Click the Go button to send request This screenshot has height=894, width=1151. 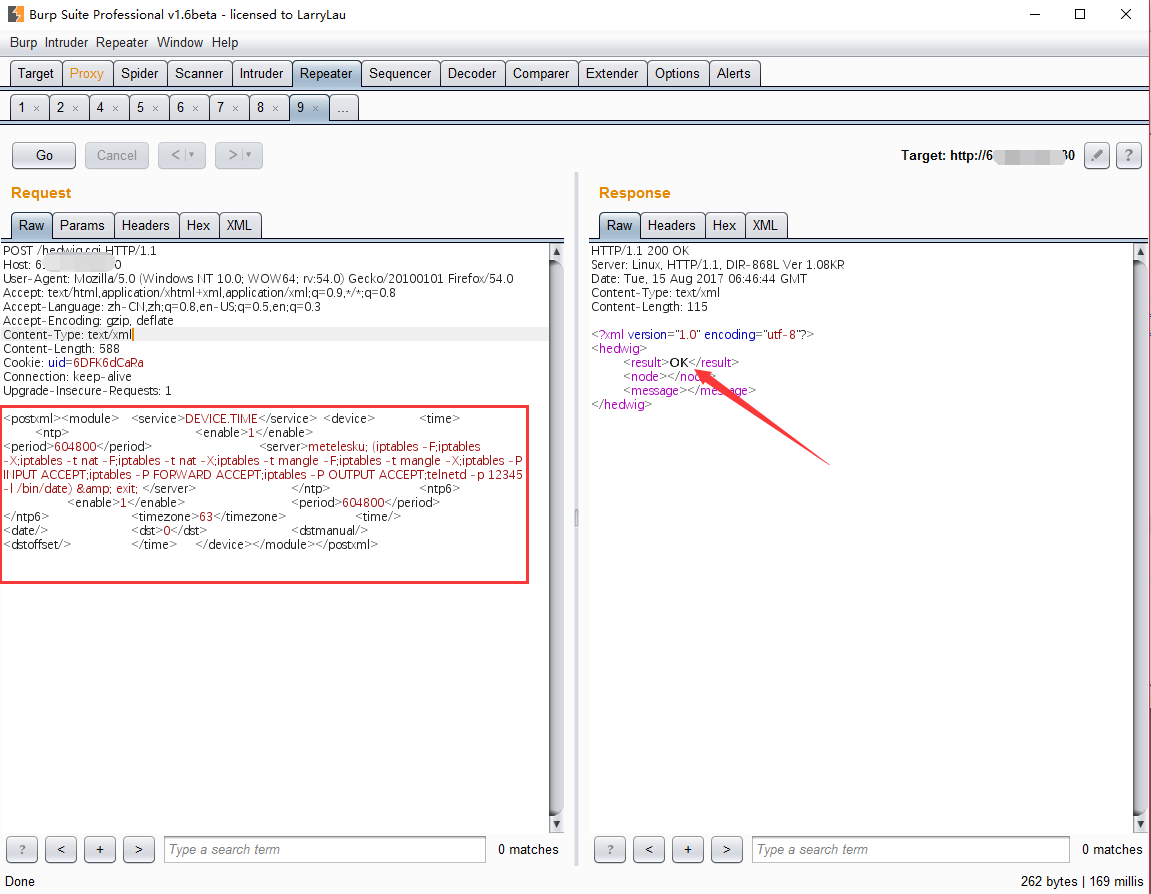coord(44,156)
